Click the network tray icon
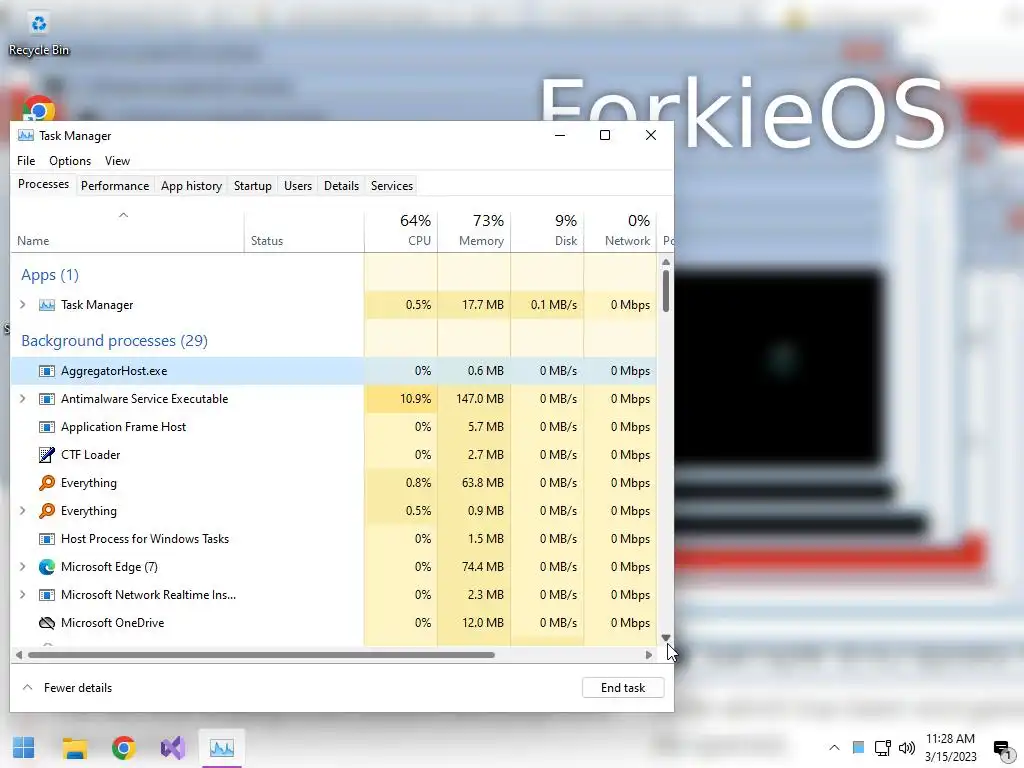The height and width of the screenshot is (768, 1024). (x=883, y=748)
